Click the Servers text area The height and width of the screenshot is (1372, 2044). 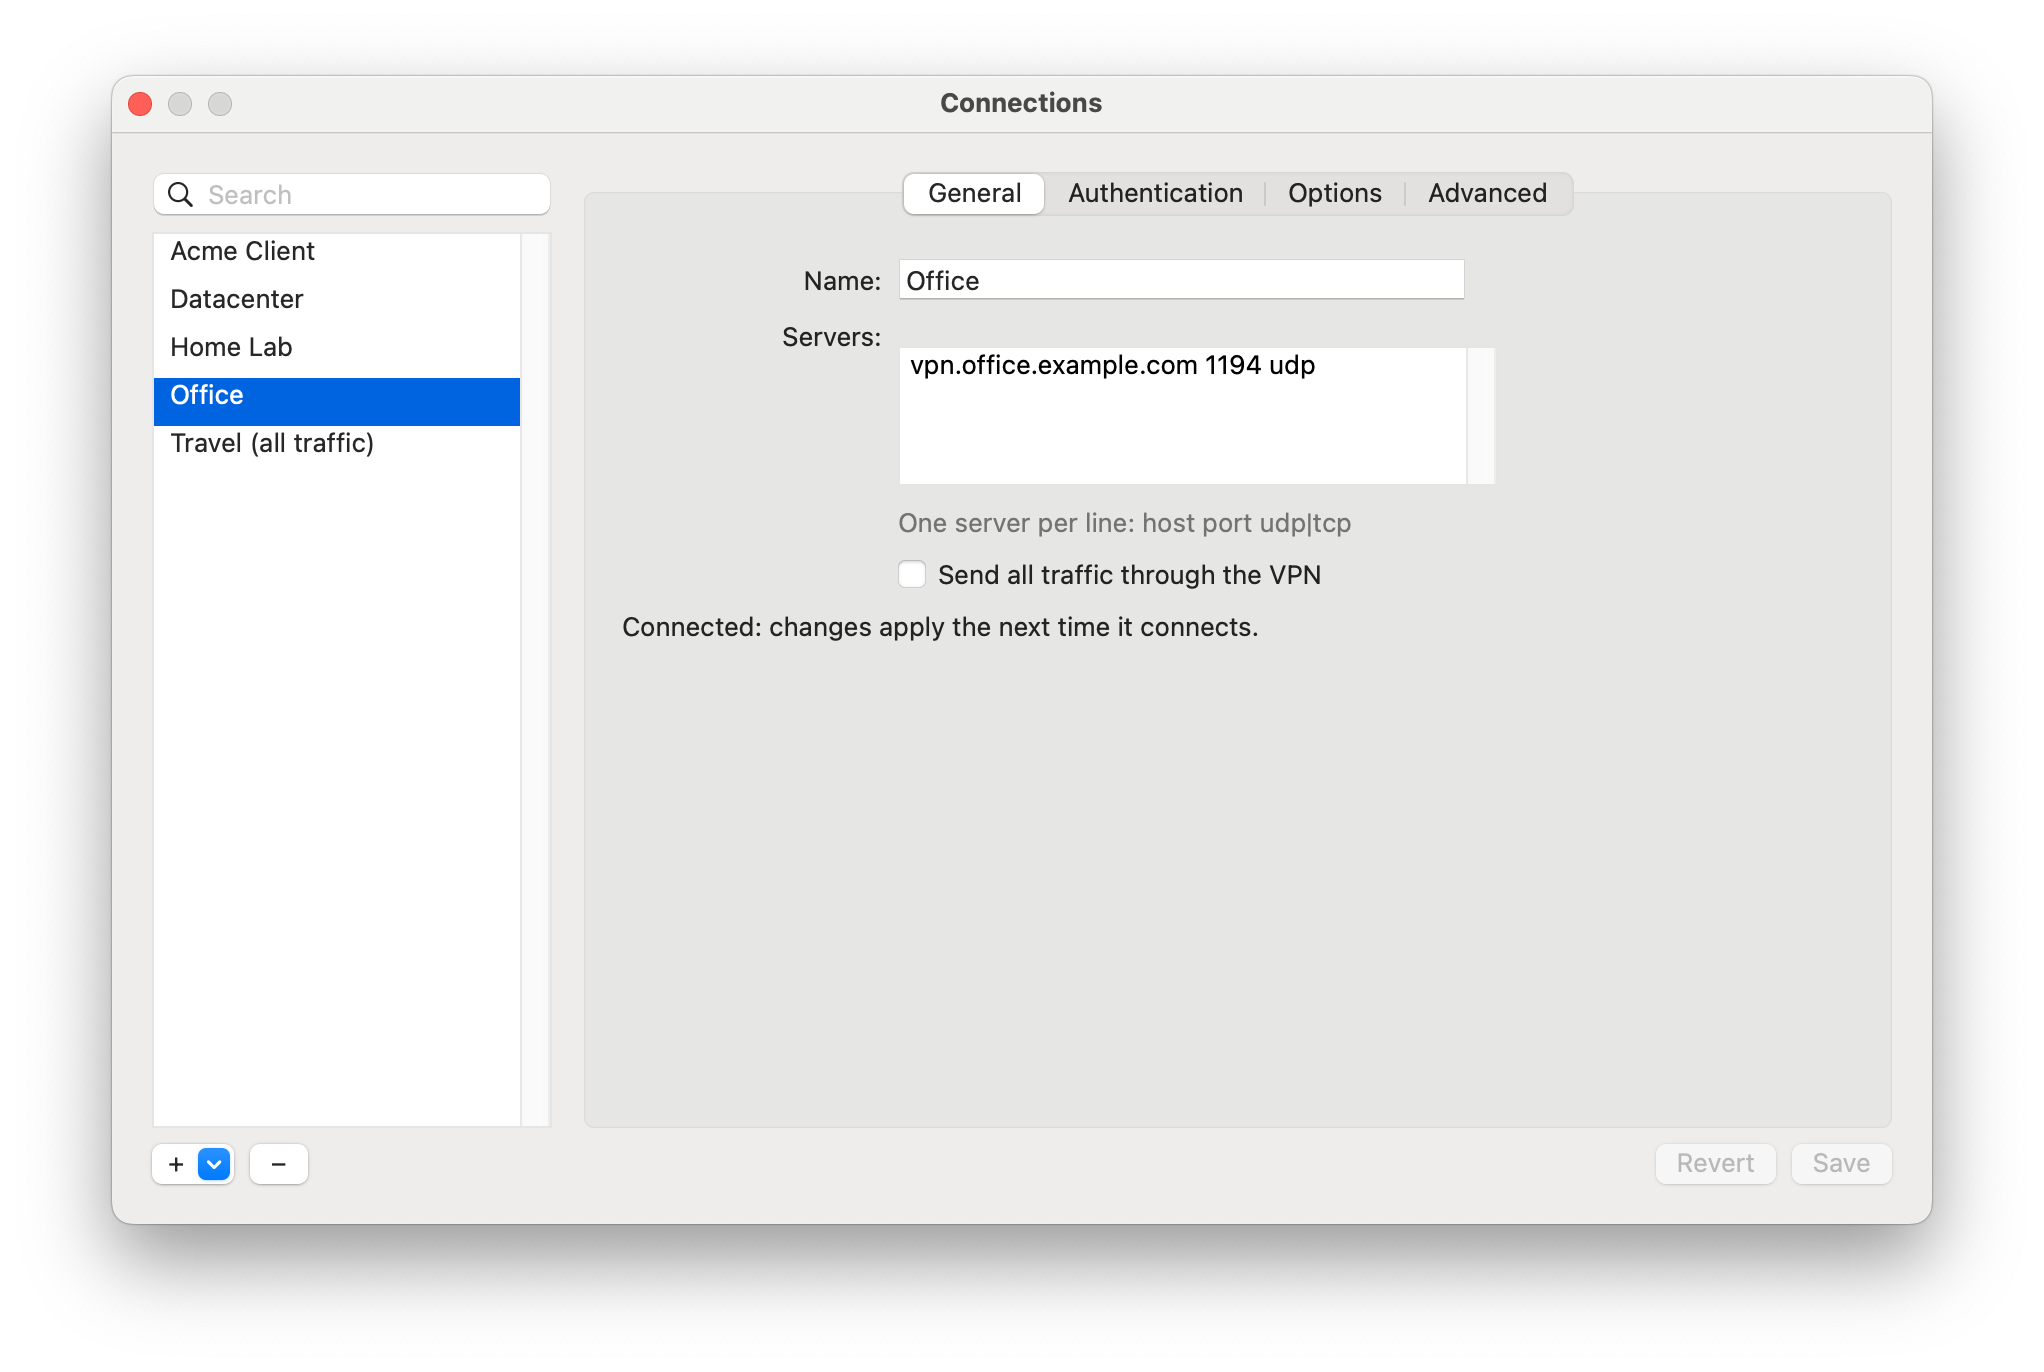(x=1183, y=416)
